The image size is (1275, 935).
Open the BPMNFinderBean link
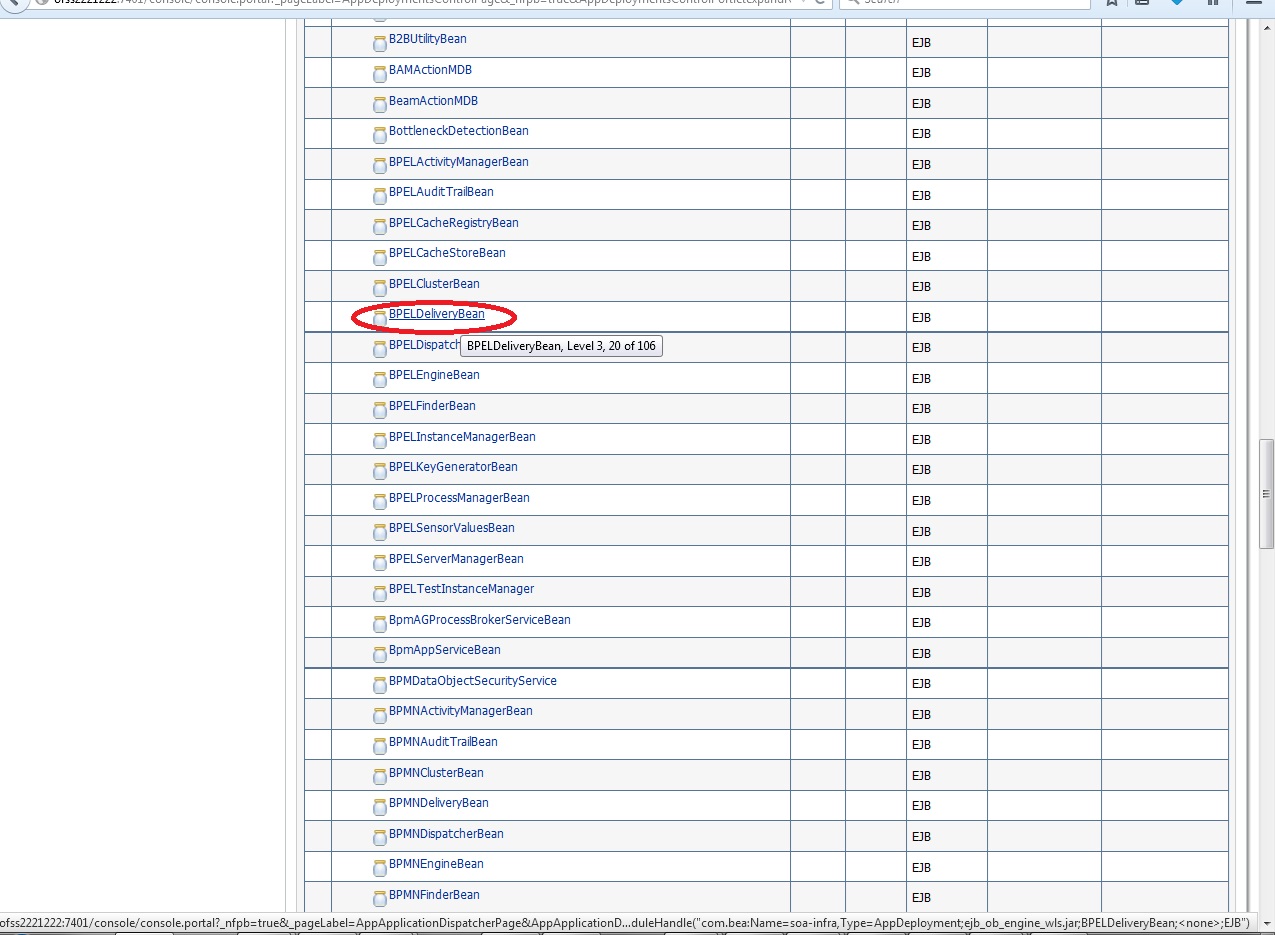[434, 895]
